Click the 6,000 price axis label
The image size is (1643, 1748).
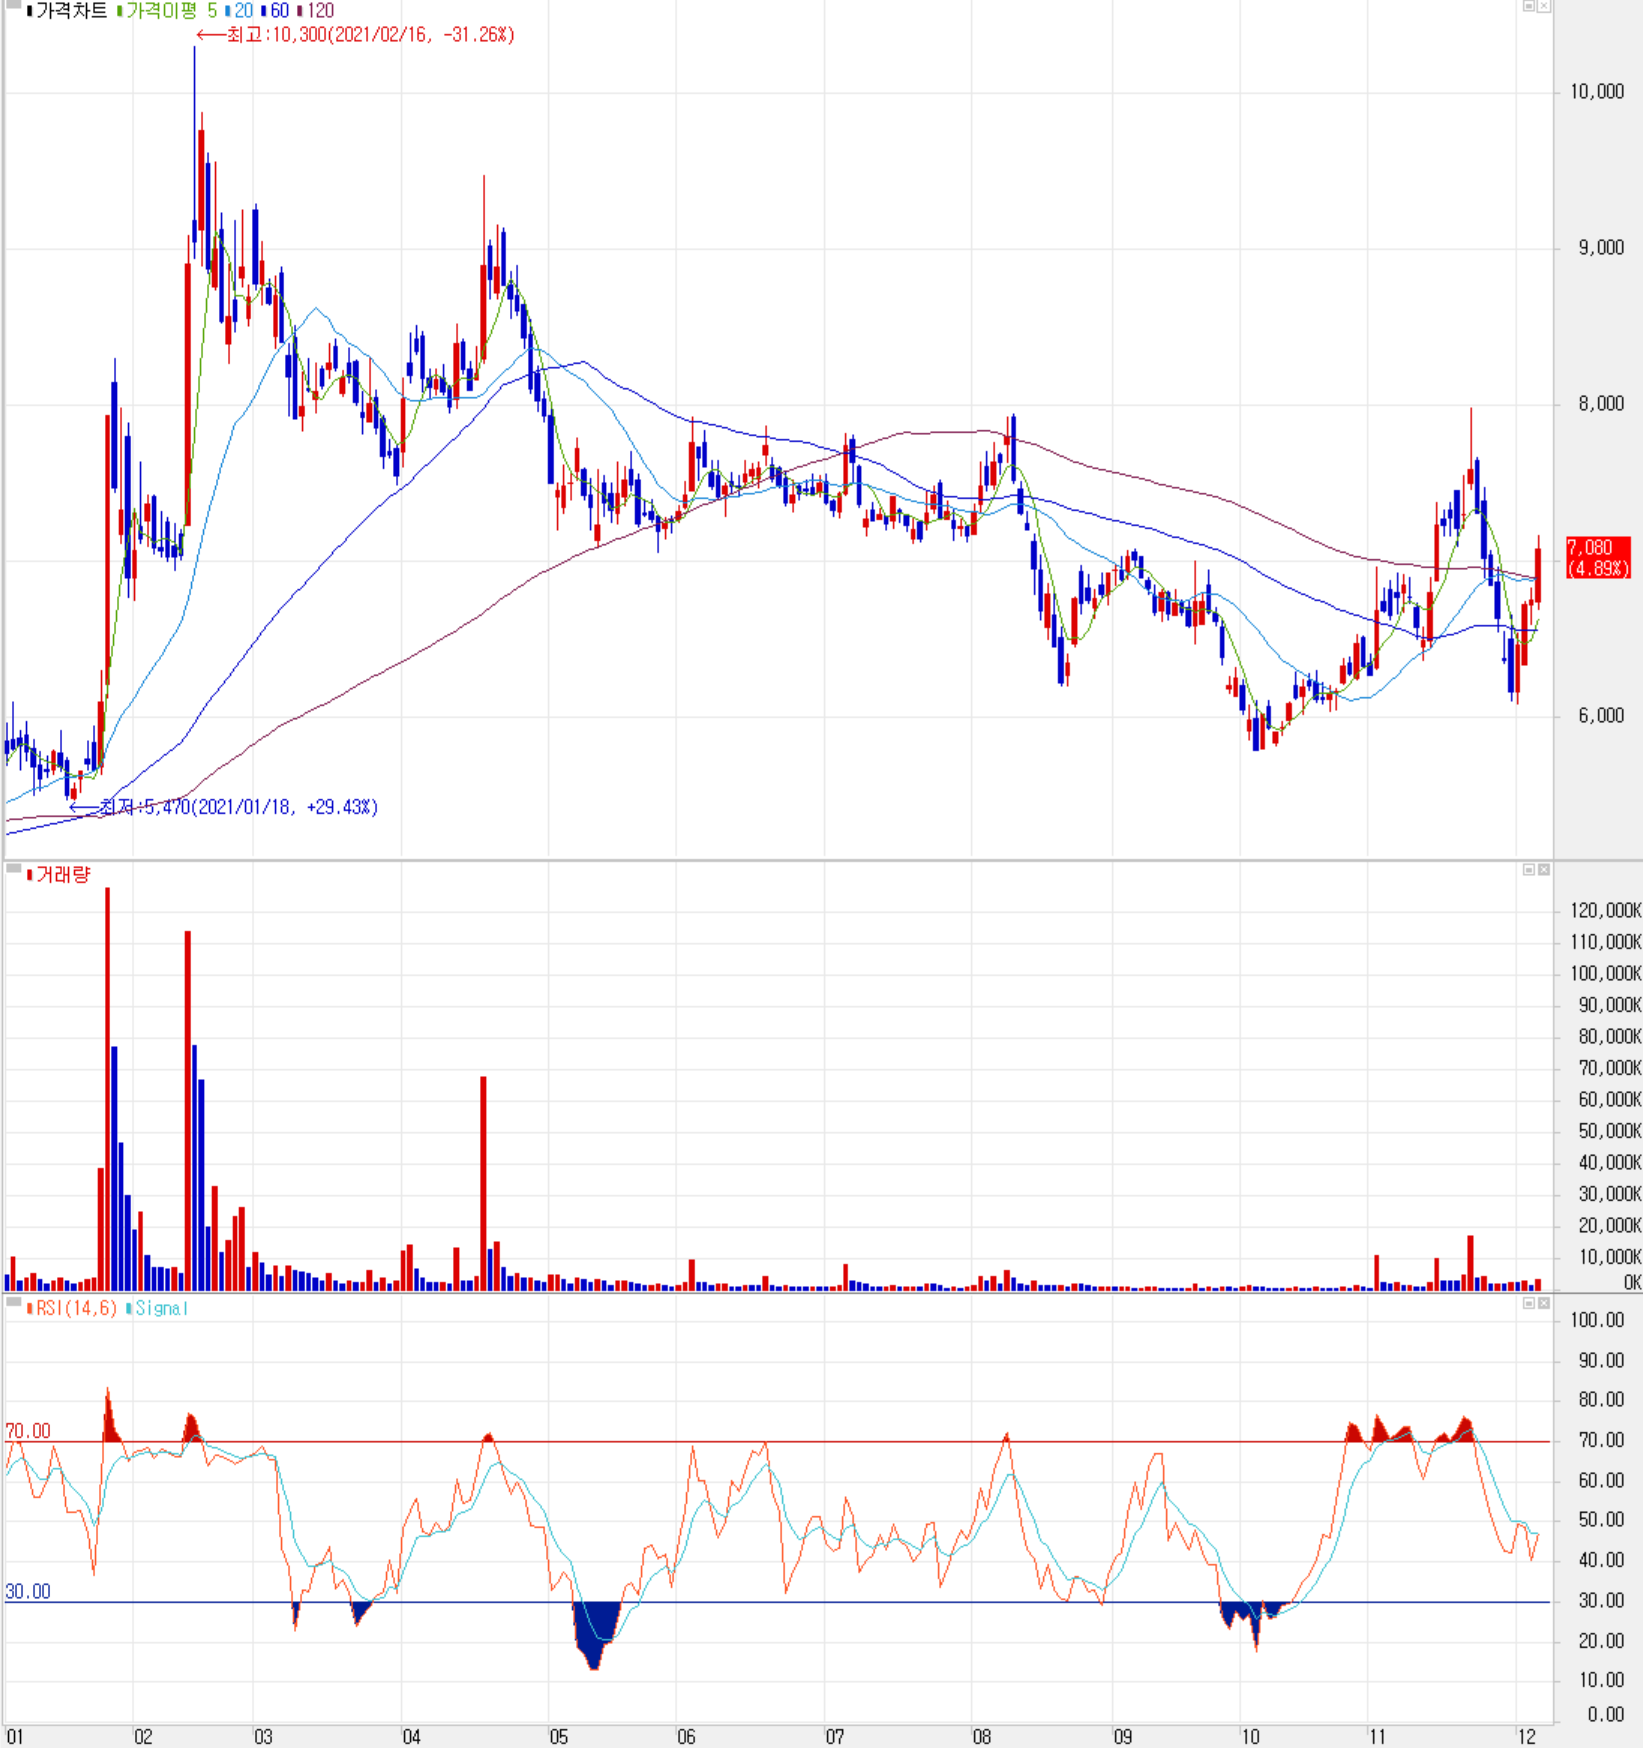coord(1601,716)
